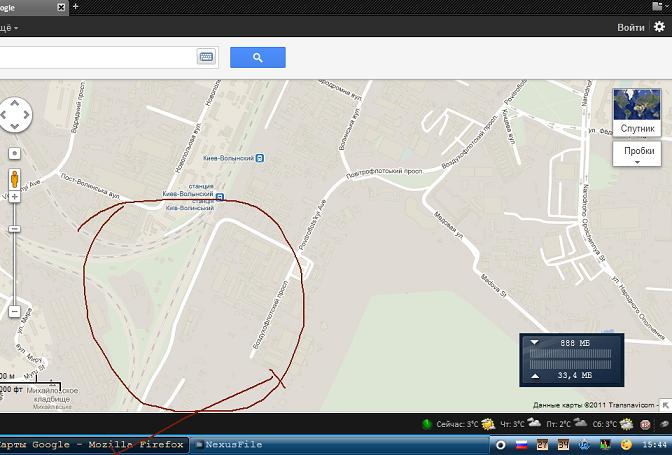Click the 888 МБ download counter
This screenshot has width=672, height=455.
tap(575, 343)
